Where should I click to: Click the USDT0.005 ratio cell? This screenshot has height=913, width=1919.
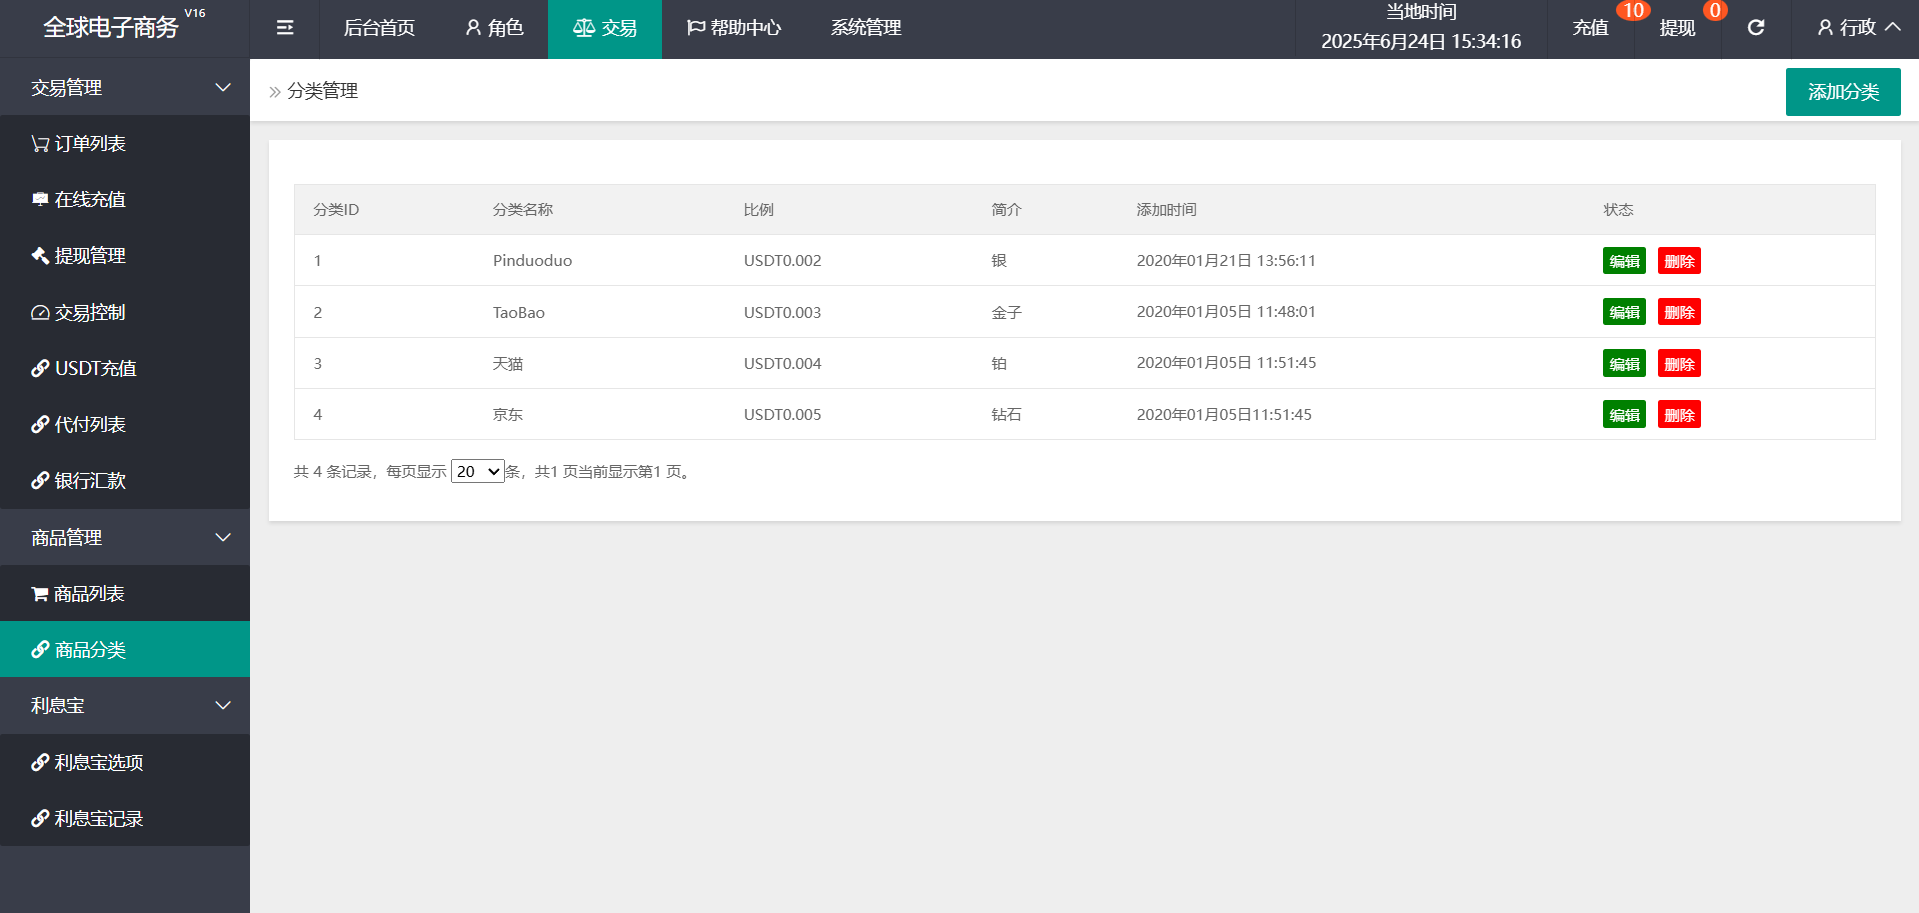coord(783,415)
